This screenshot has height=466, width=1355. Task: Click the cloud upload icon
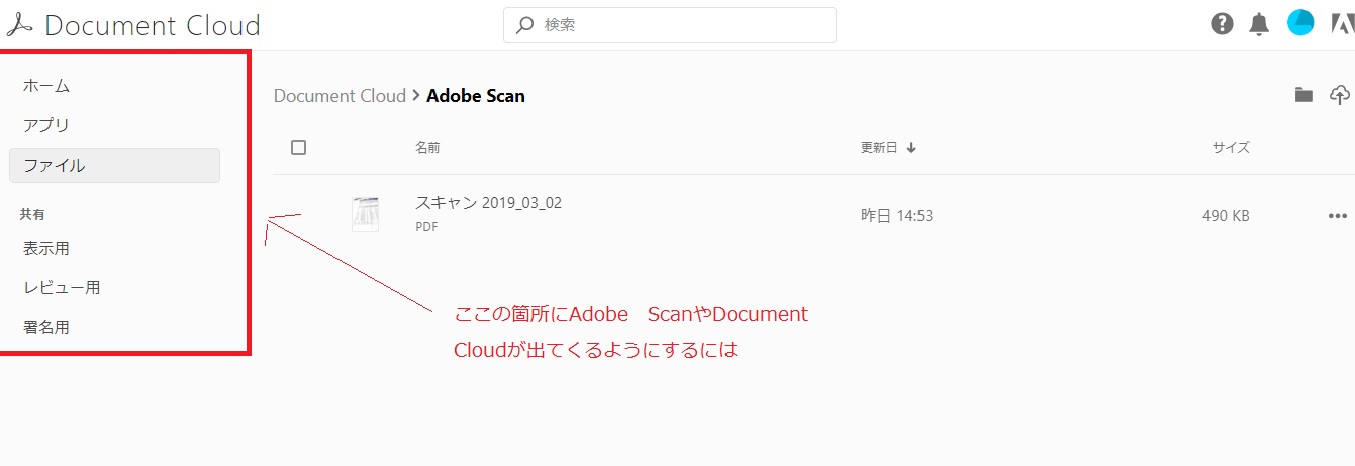click(x=1340, y=95)
